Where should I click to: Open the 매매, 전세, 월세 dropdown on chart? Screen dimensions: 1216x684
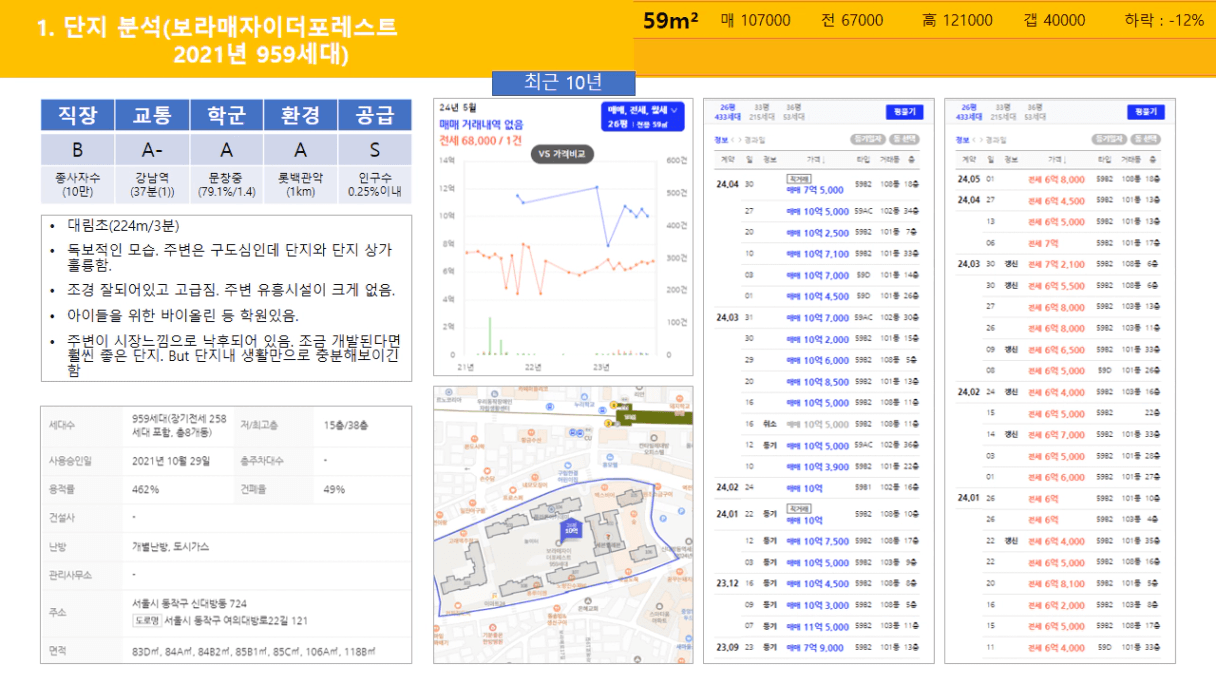click(643, 116)
